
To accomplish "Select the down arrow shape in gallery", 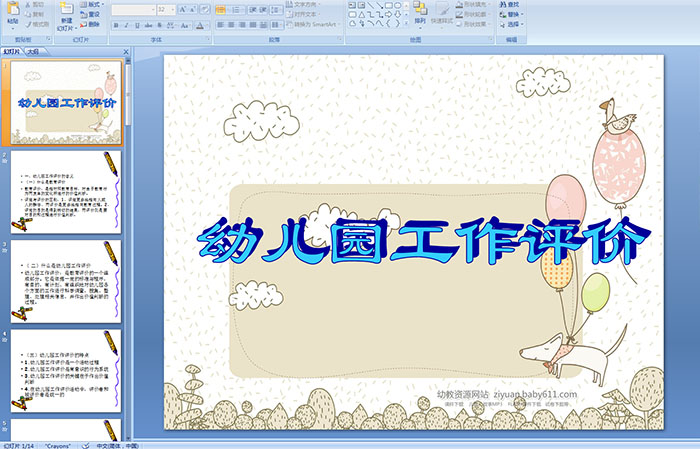I will pyautogui.click(x=397, y=14).
